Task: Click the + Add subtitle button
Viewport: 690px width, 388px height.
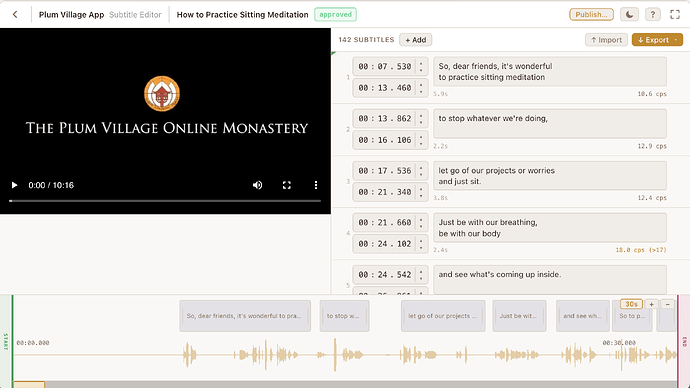Action: pyautogui.click(x=415, y=40)
